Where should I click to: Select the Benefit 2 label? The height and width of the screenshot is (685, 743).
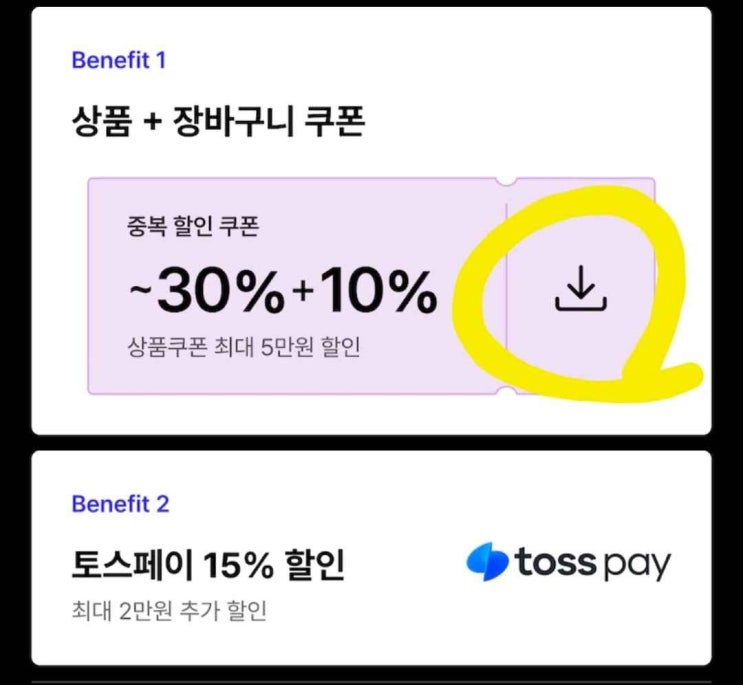click(x=120, y=504)
